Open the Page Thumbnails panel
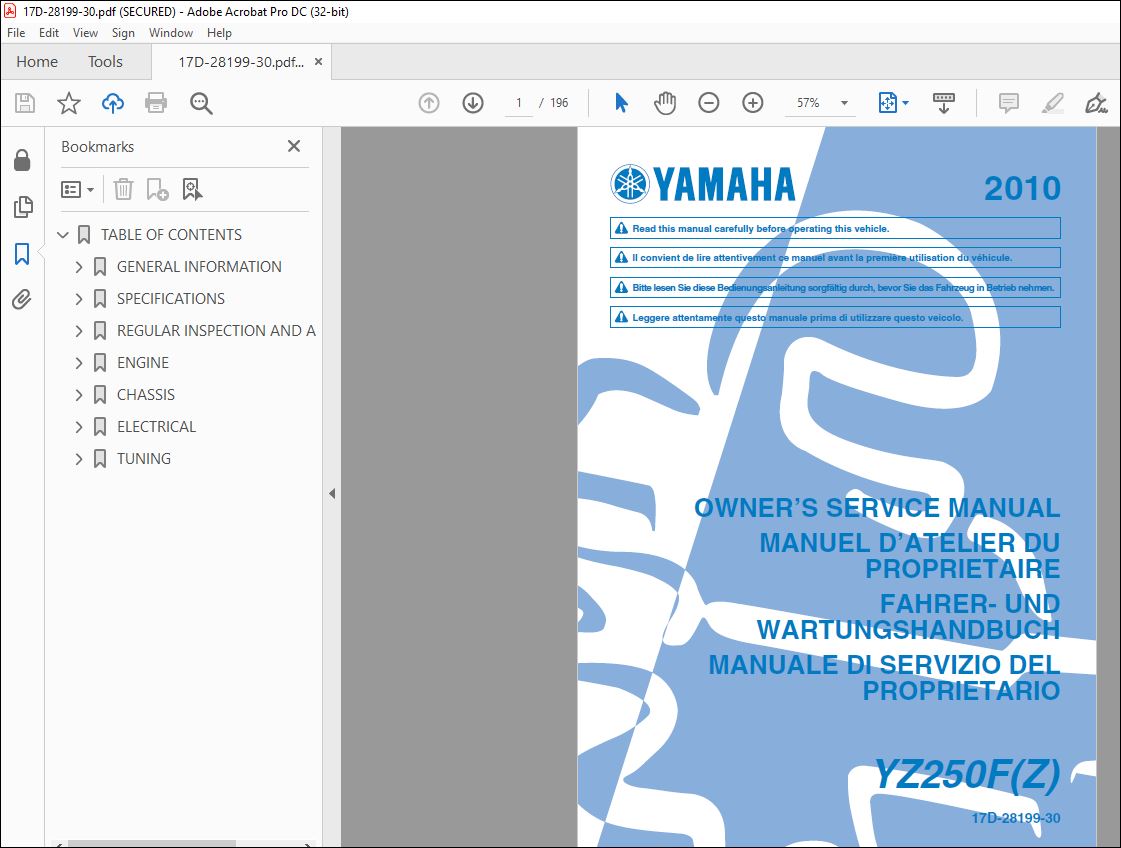Image resolution: width=1121 pixels, height=848 pixels. pos(23,207)
